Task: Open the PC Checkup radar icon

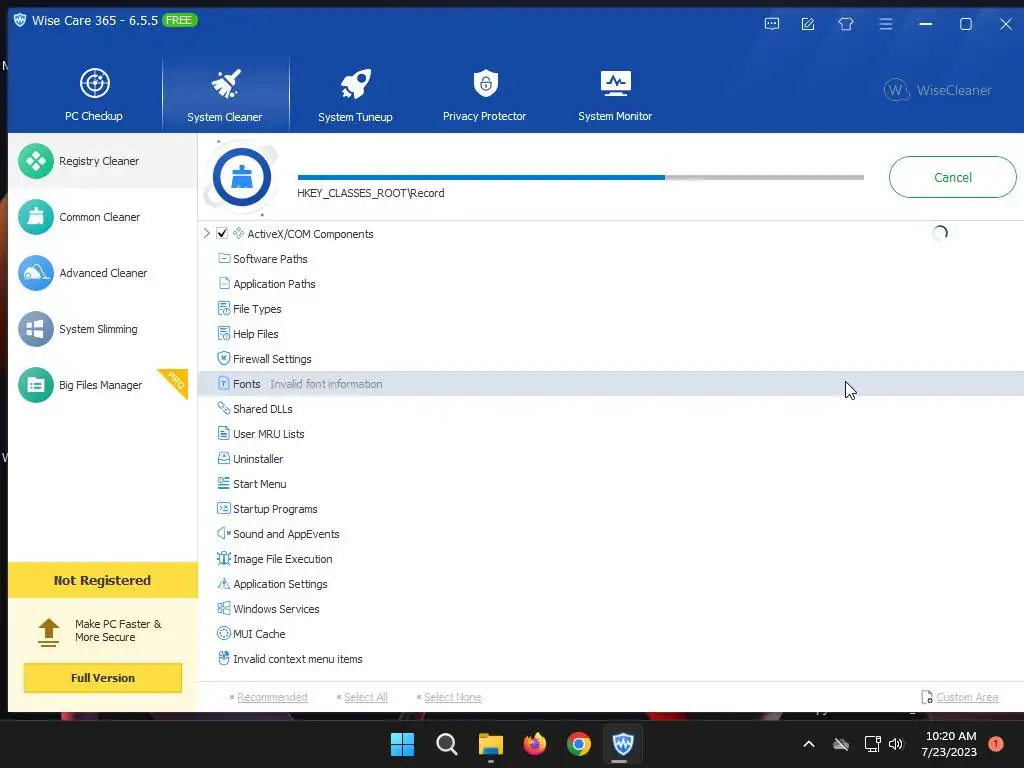Action: pyautogui.click(x=95, y=84)
